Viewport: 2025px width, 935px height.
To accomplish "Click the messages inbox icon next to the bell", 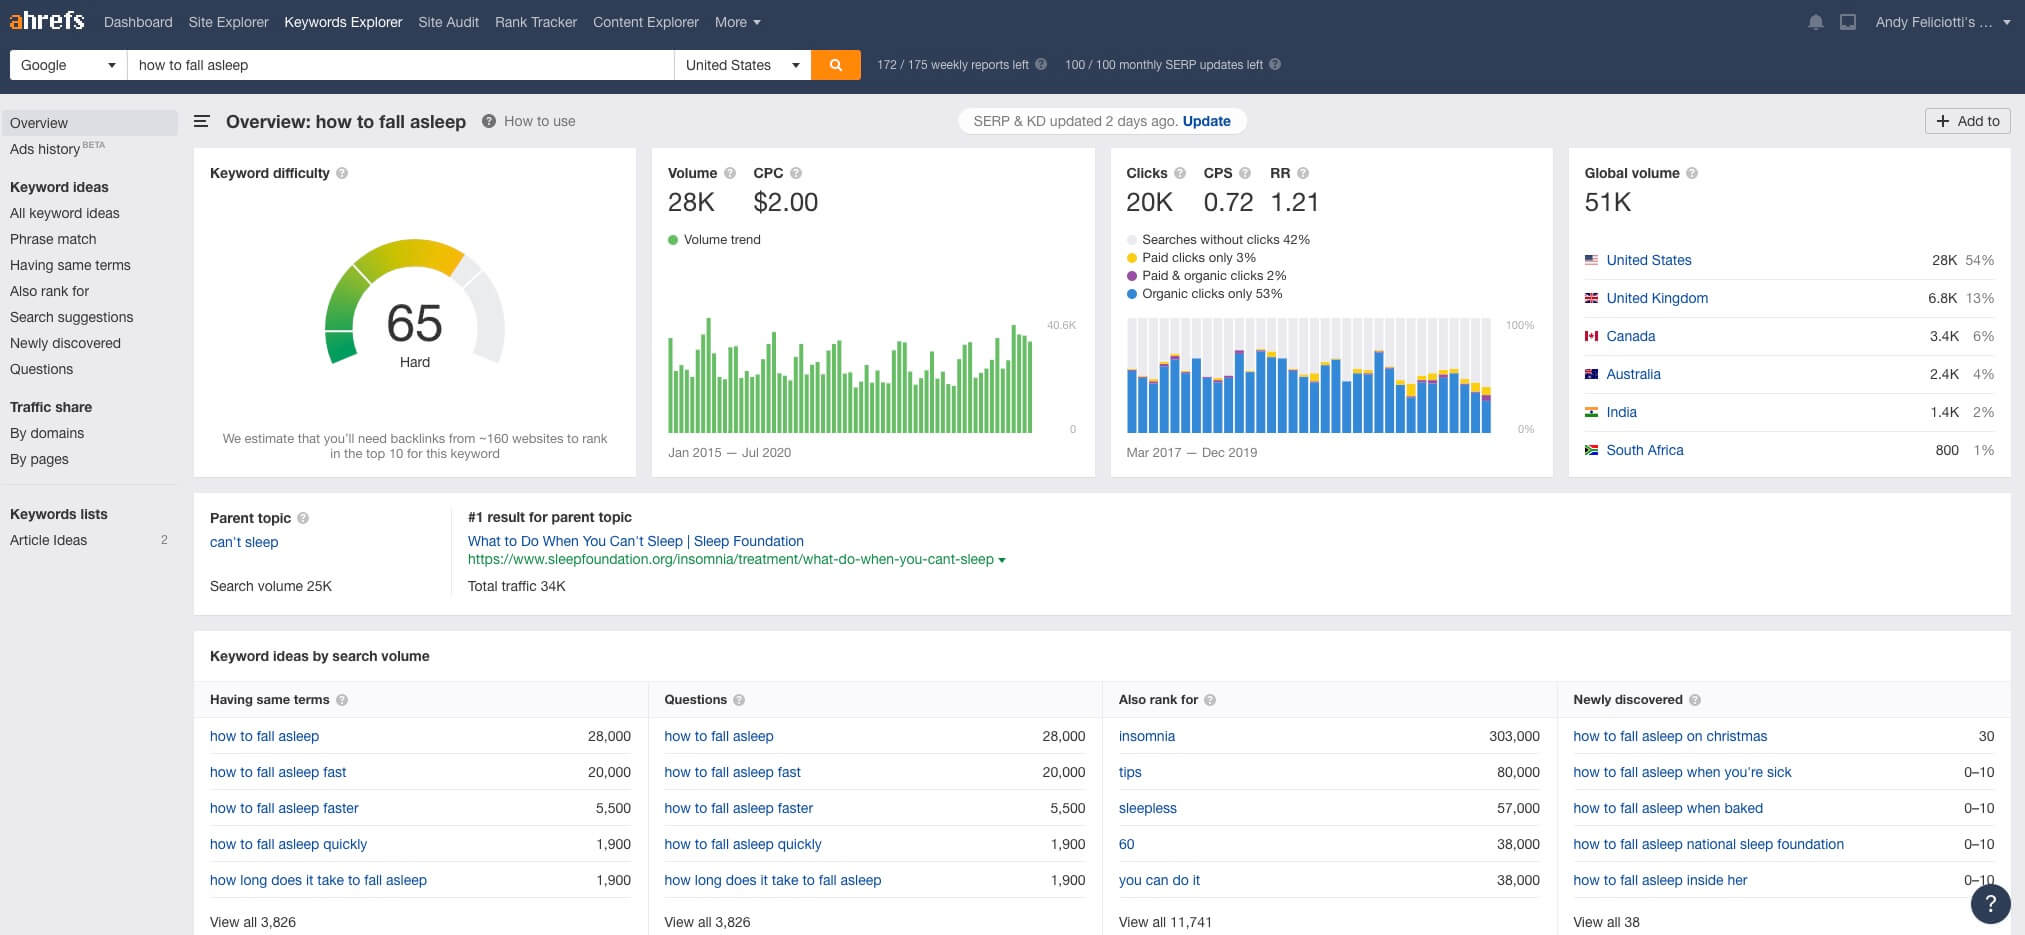I will point(1849,21).
